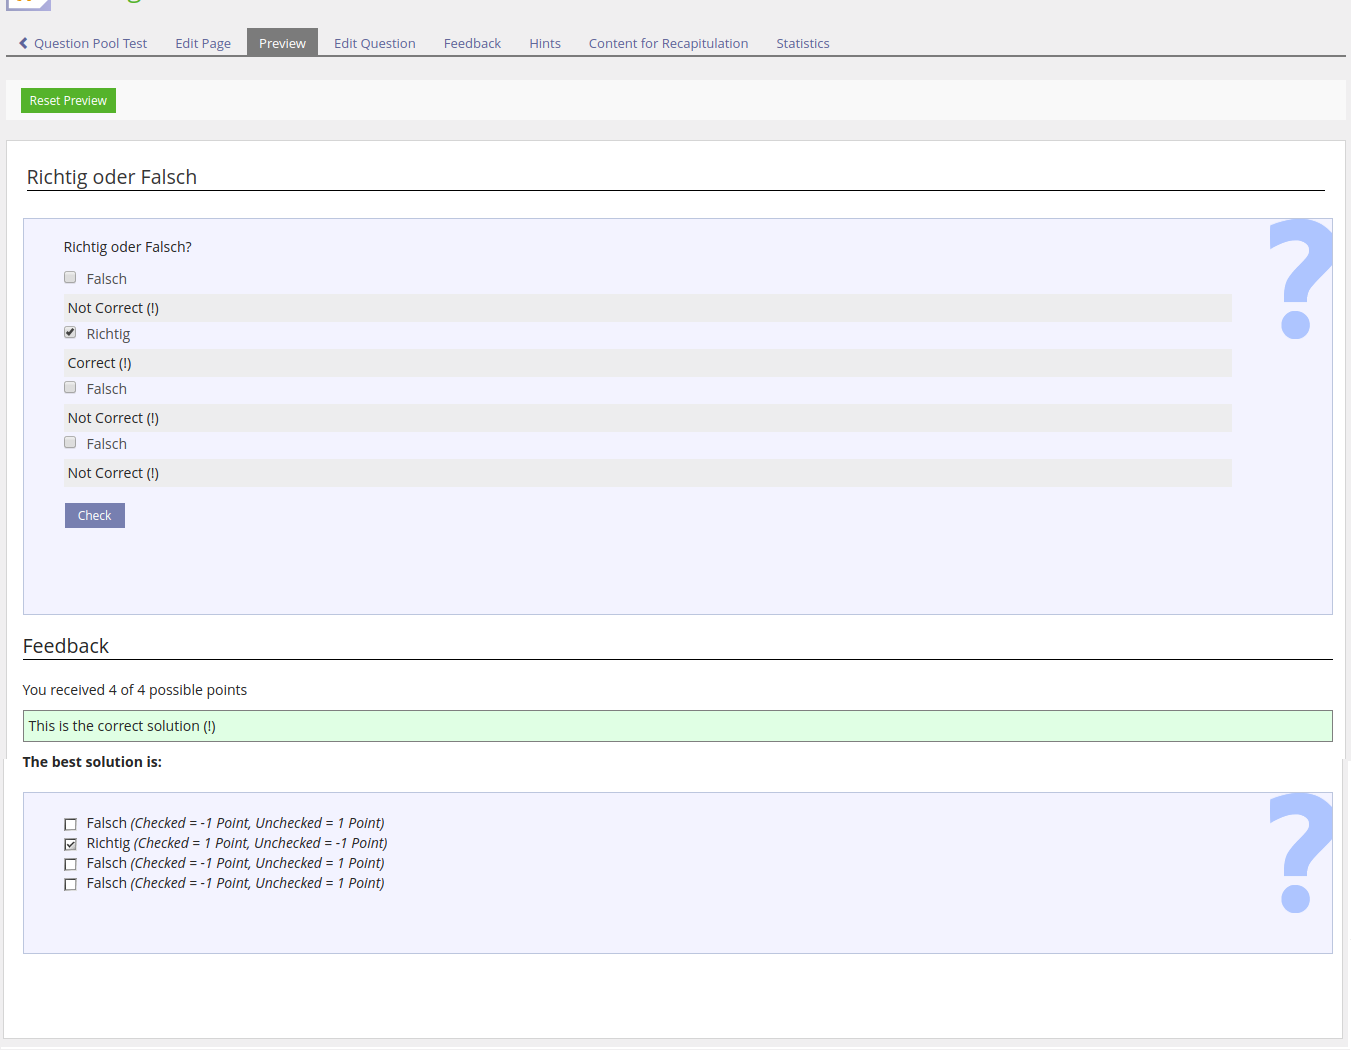Image resolution: width=1351 pixels, height=1050 pixels.
Task: Tick the first Falsch checkbox in the question
Action: [70, 278]
